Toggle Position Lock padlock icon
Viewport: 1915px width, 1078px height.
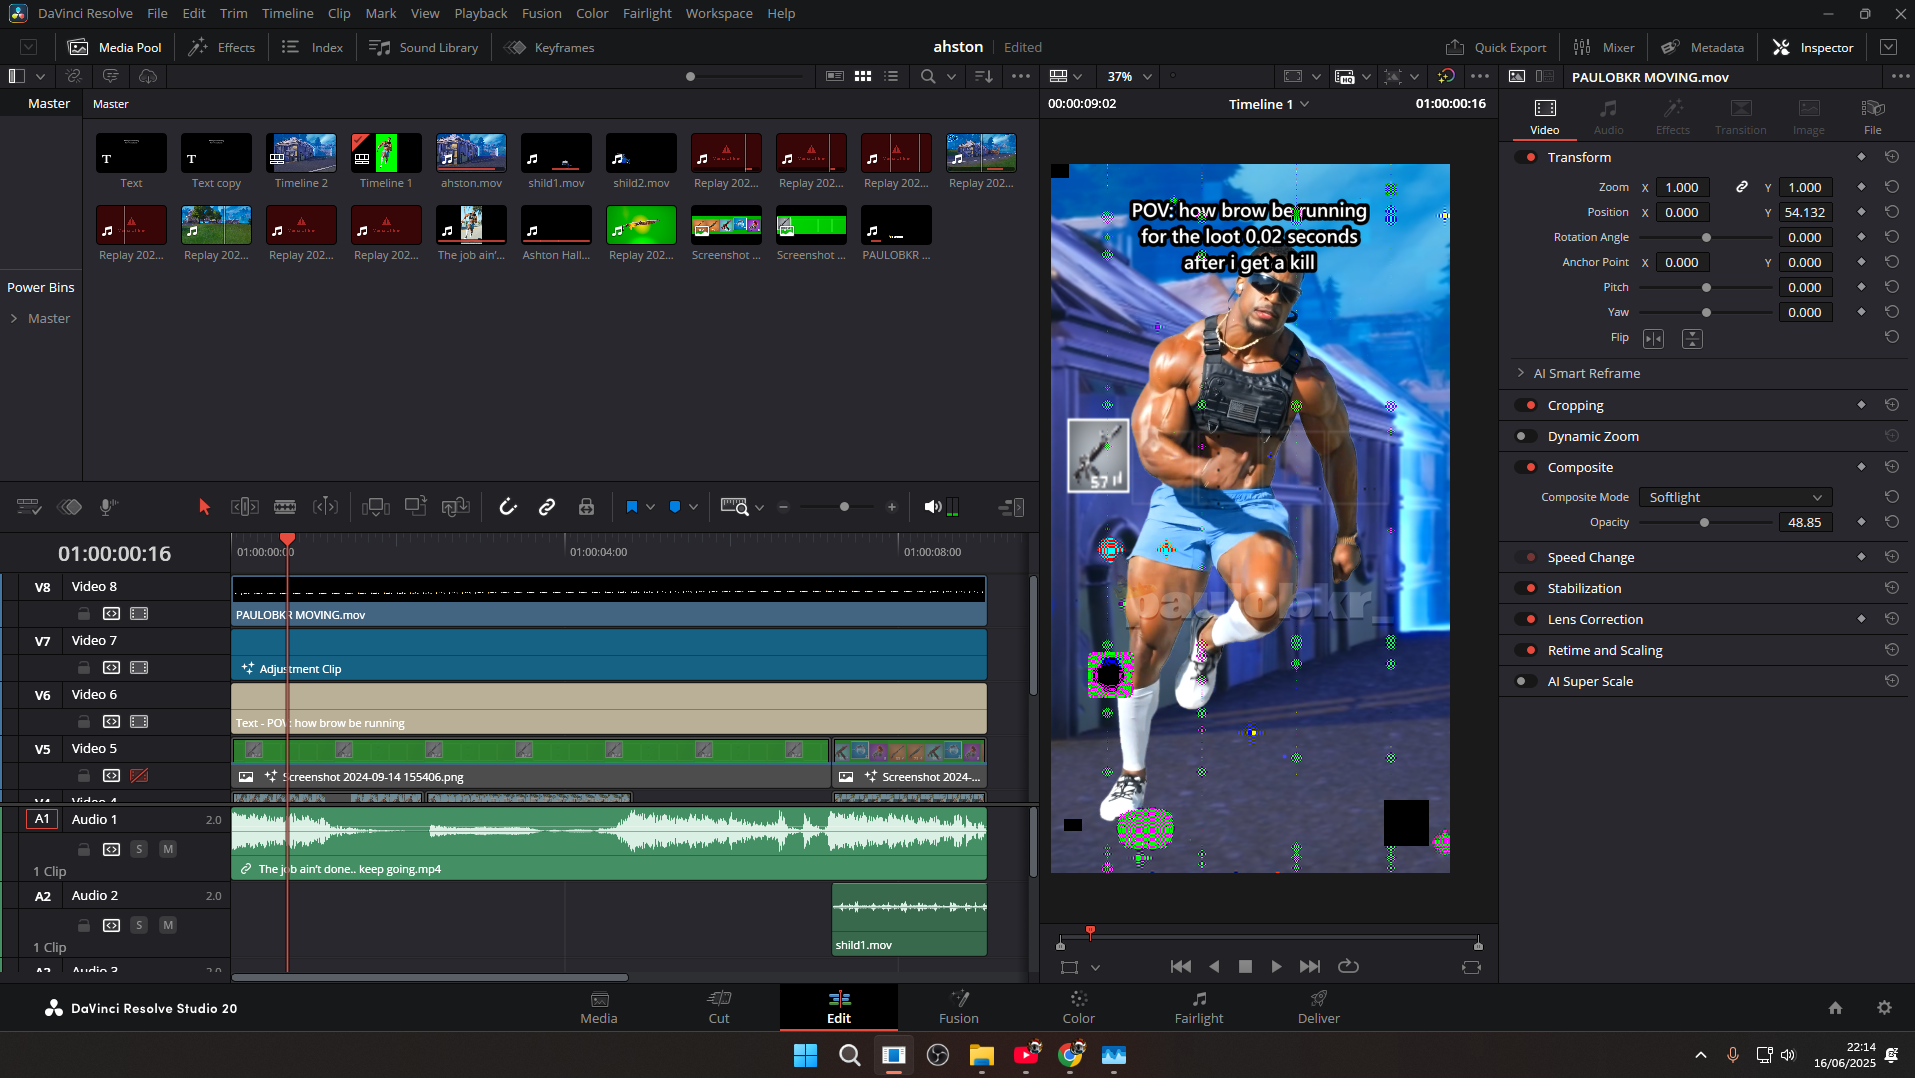click(587, 507)
